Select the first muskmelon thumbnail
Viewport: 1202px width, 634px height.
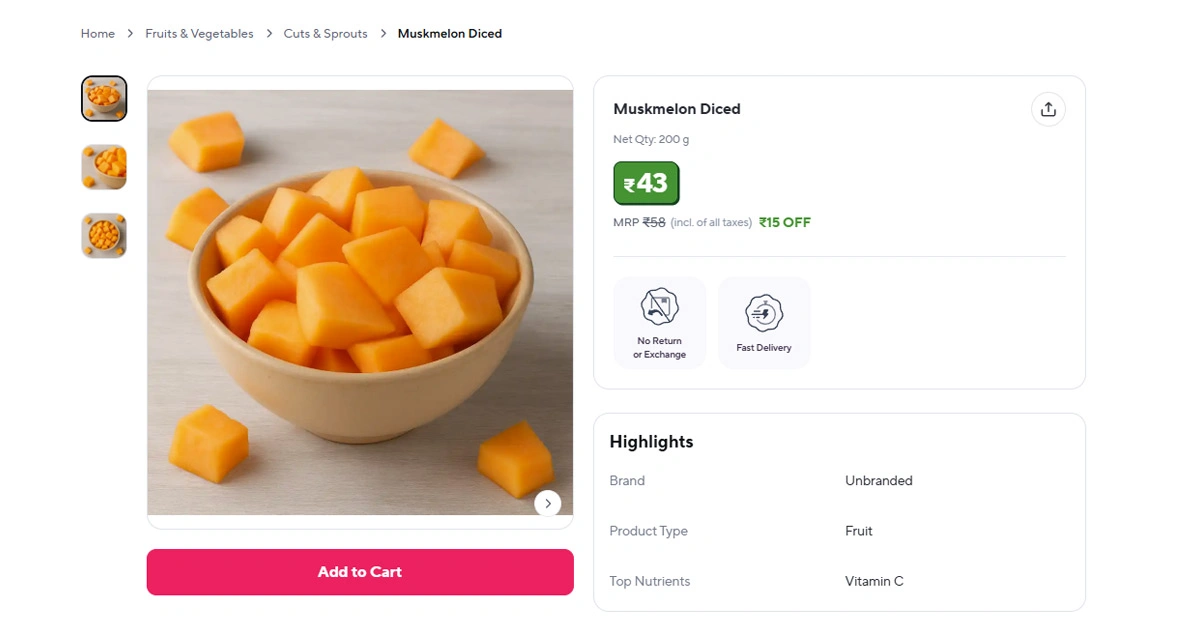(104, 98)
